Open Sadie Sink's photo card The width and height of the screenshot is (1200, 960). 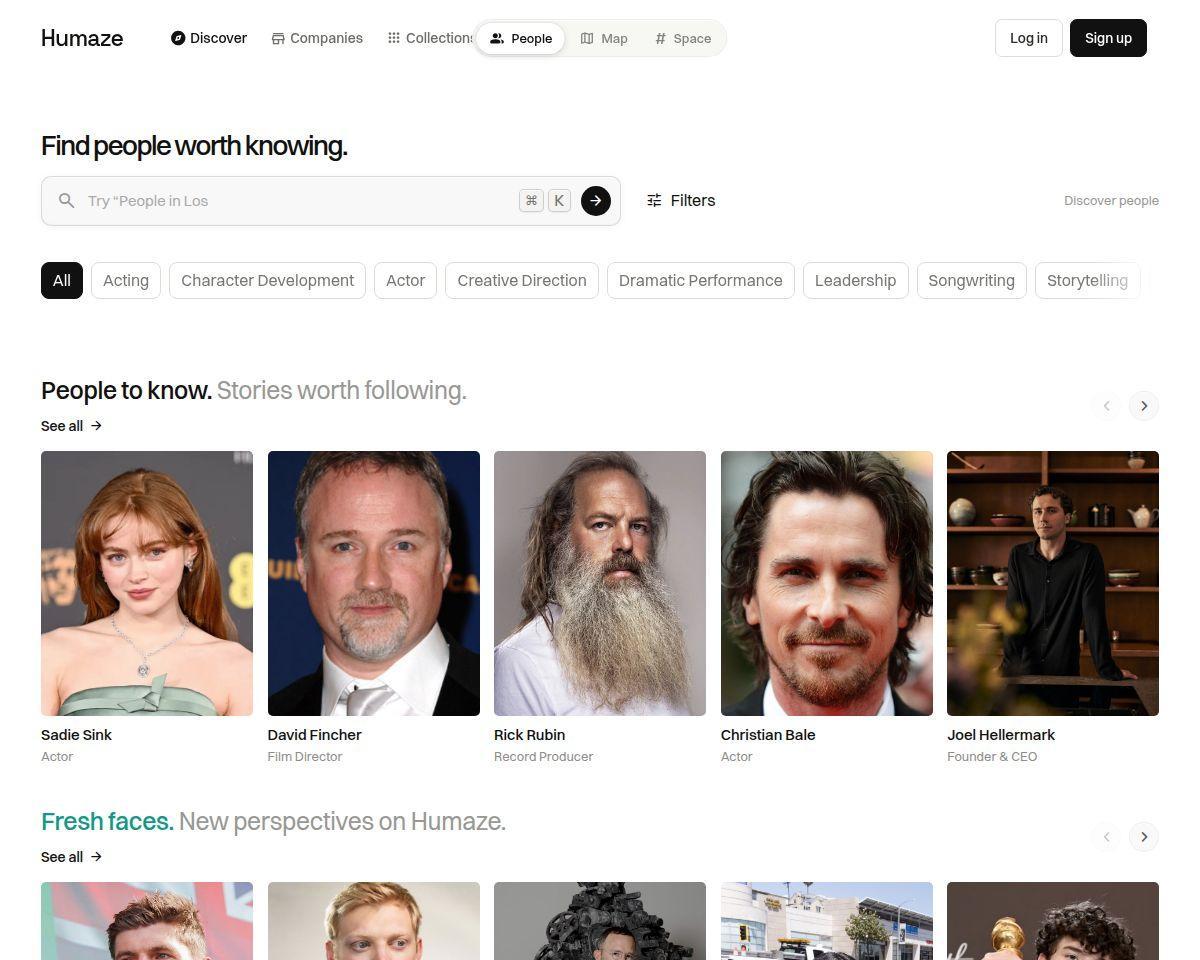[147, 583]
